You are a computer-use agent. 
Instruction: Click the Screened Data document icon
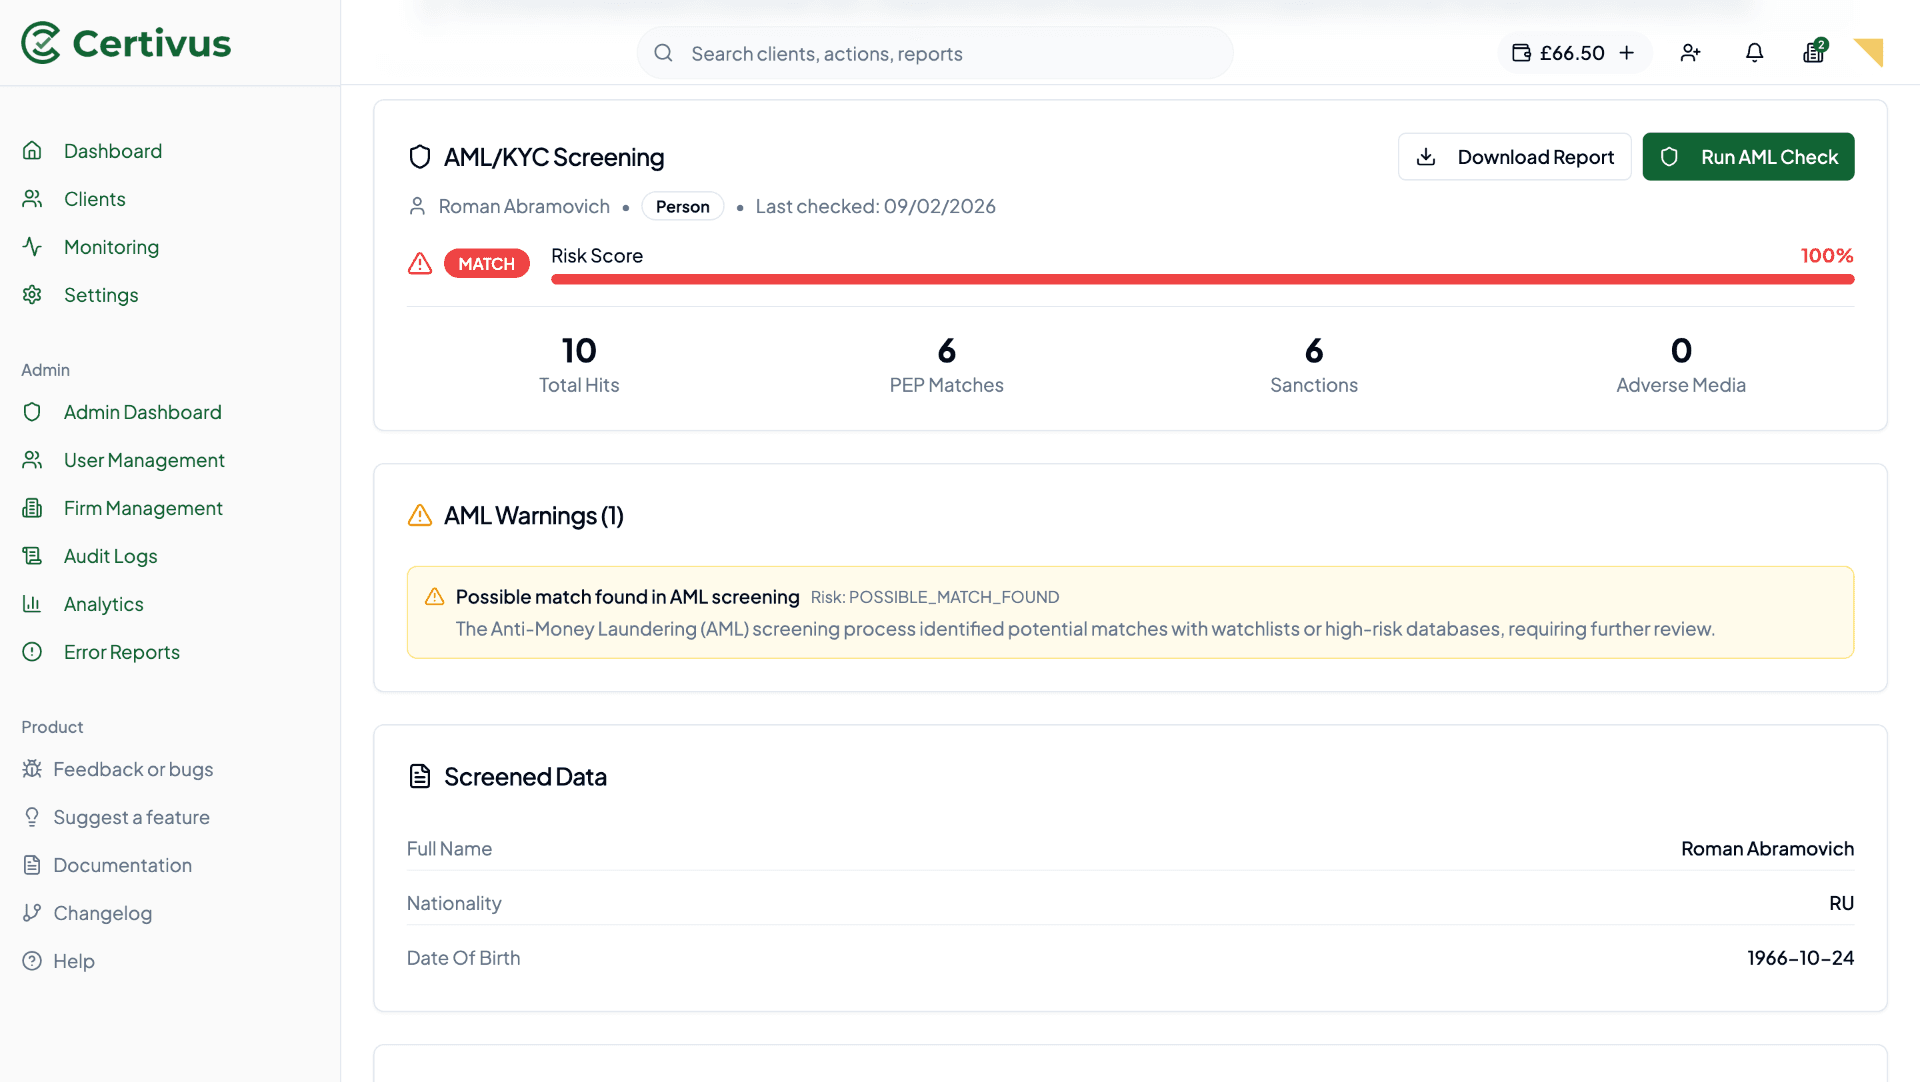pos(420,776)
